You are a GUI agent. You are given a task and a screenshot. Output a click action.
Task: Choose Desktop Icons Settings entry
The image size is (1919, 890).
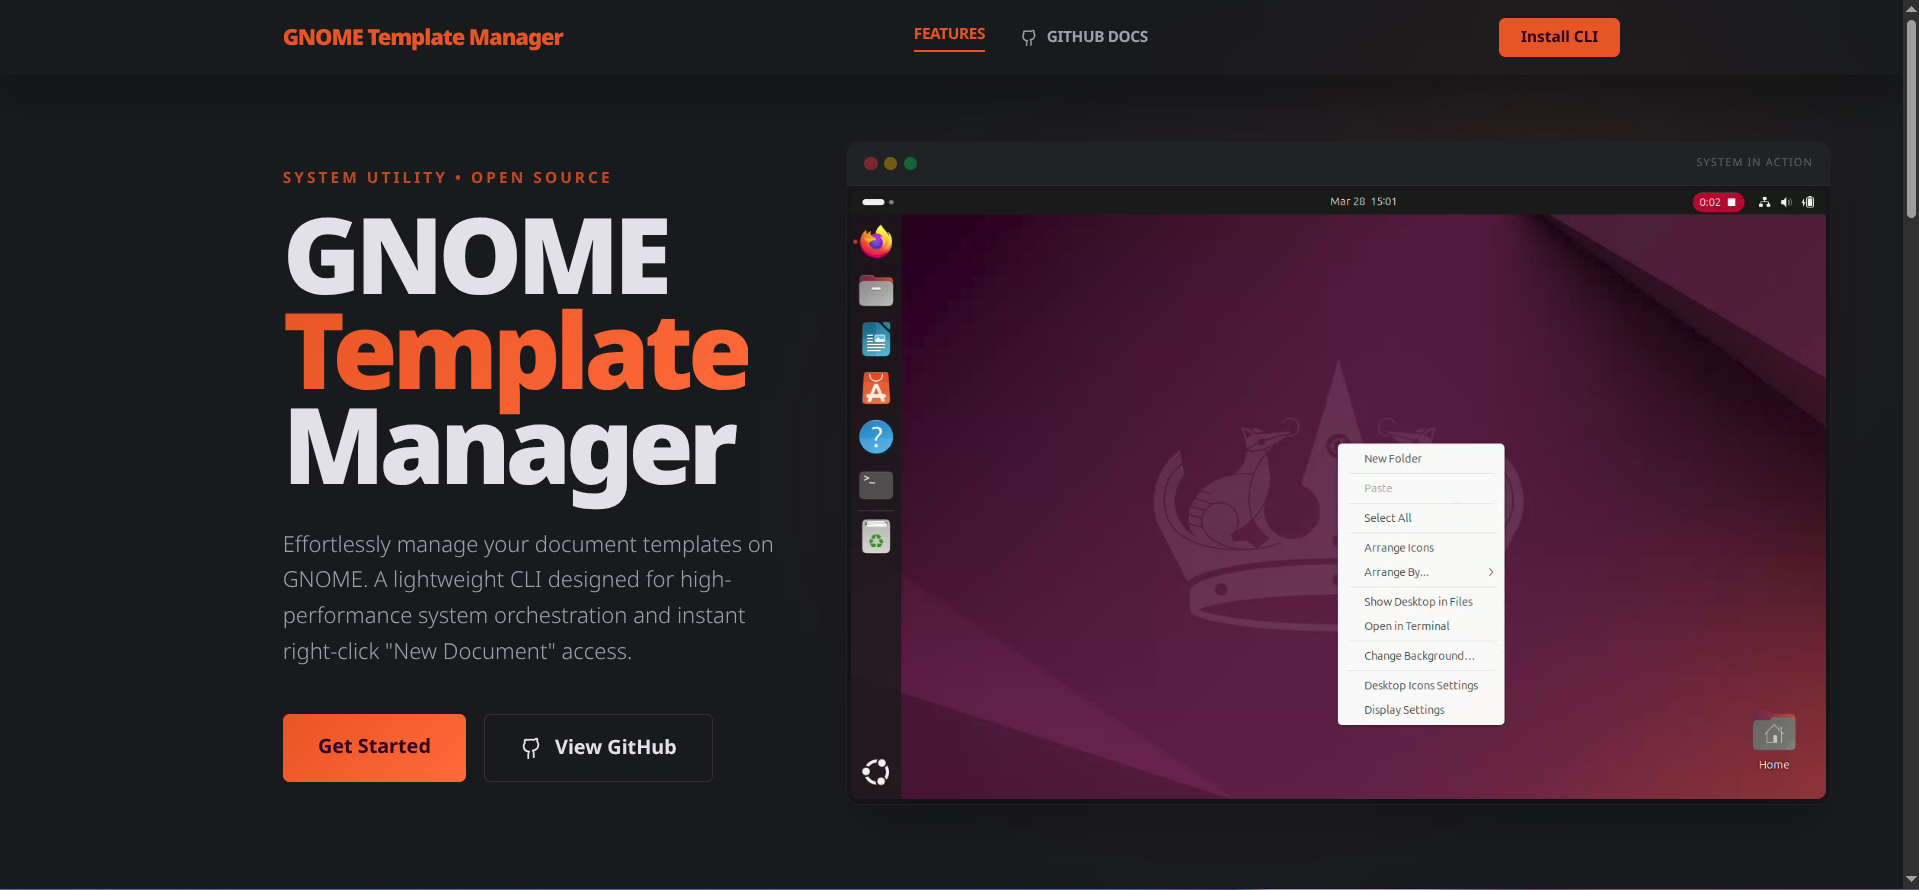coord(1421,686)
